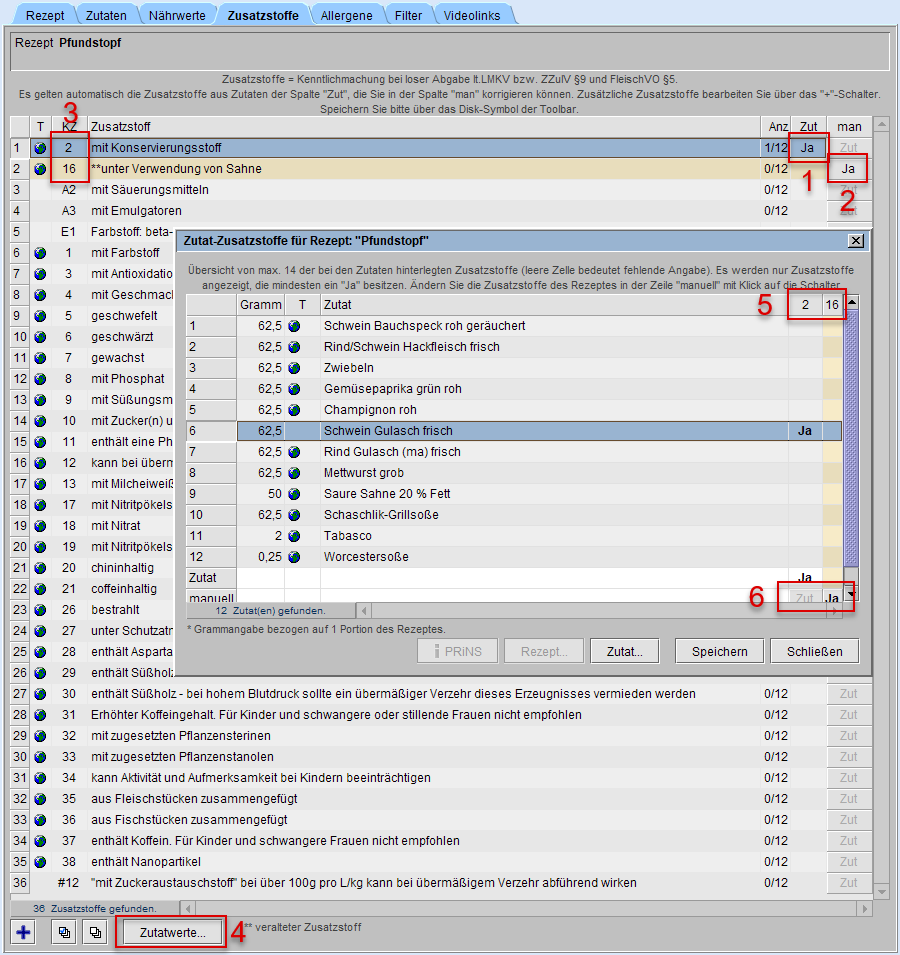Toggle the 'Zut' man button in row 36
This screenshot has height=955, width=900.
(848, 883)
